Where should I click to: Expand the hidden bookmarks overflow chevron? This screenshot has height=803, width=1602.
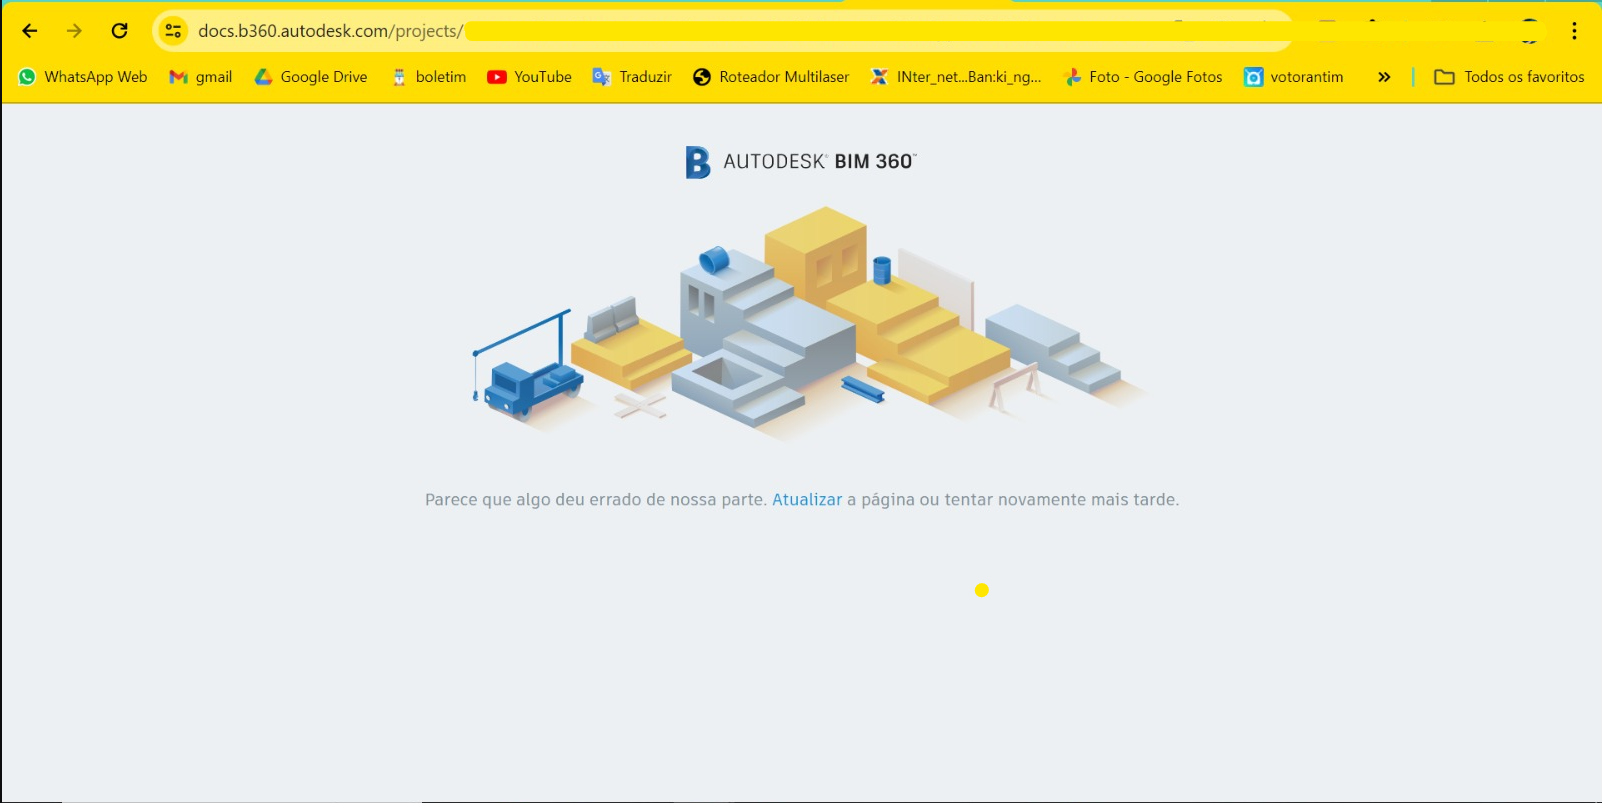point(1384,77)
